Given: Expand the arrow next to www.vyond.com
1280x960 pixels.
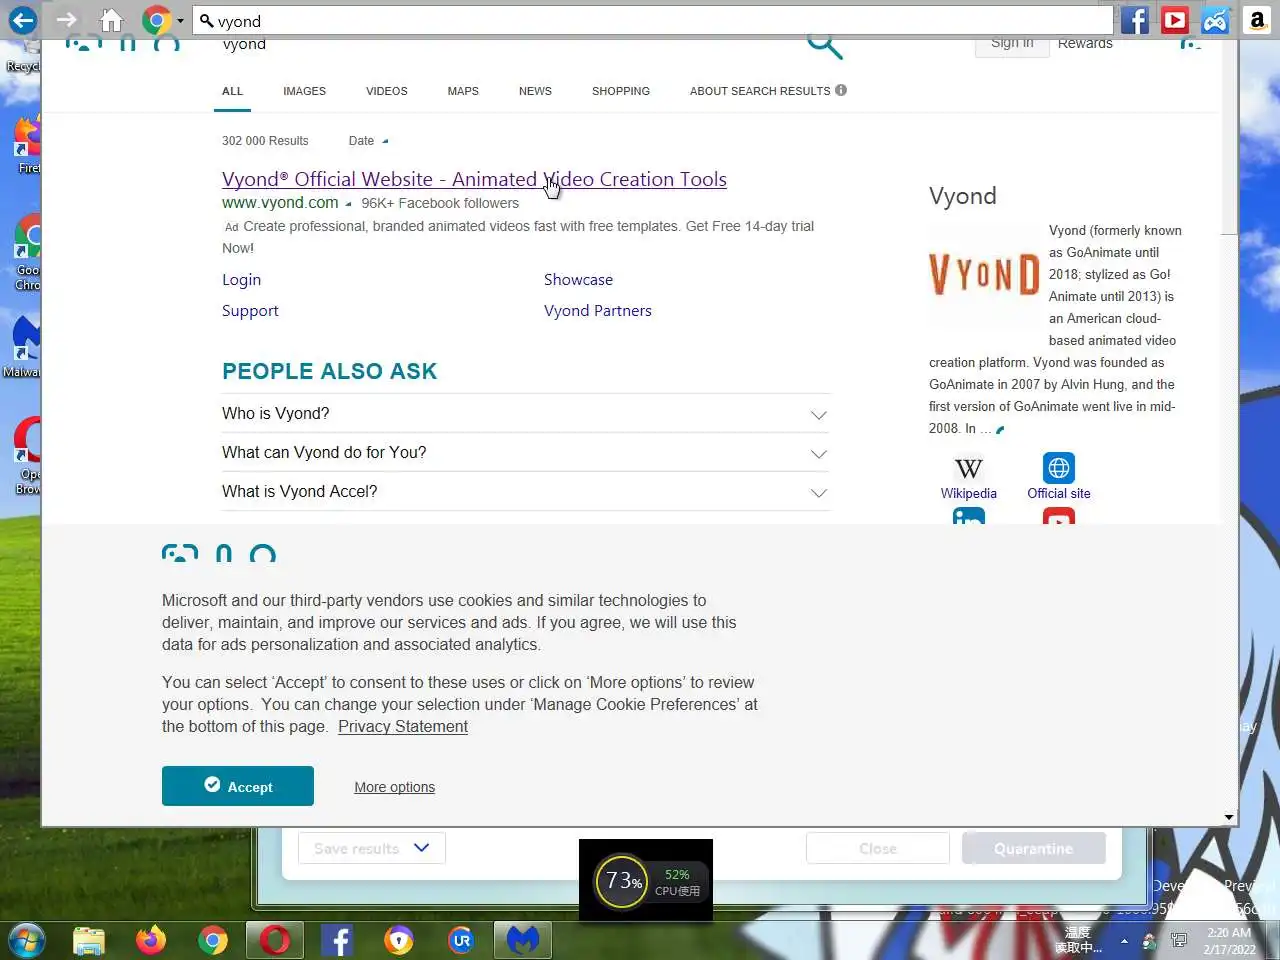Looking at the screenshot, I should click(x=348, y=204).
